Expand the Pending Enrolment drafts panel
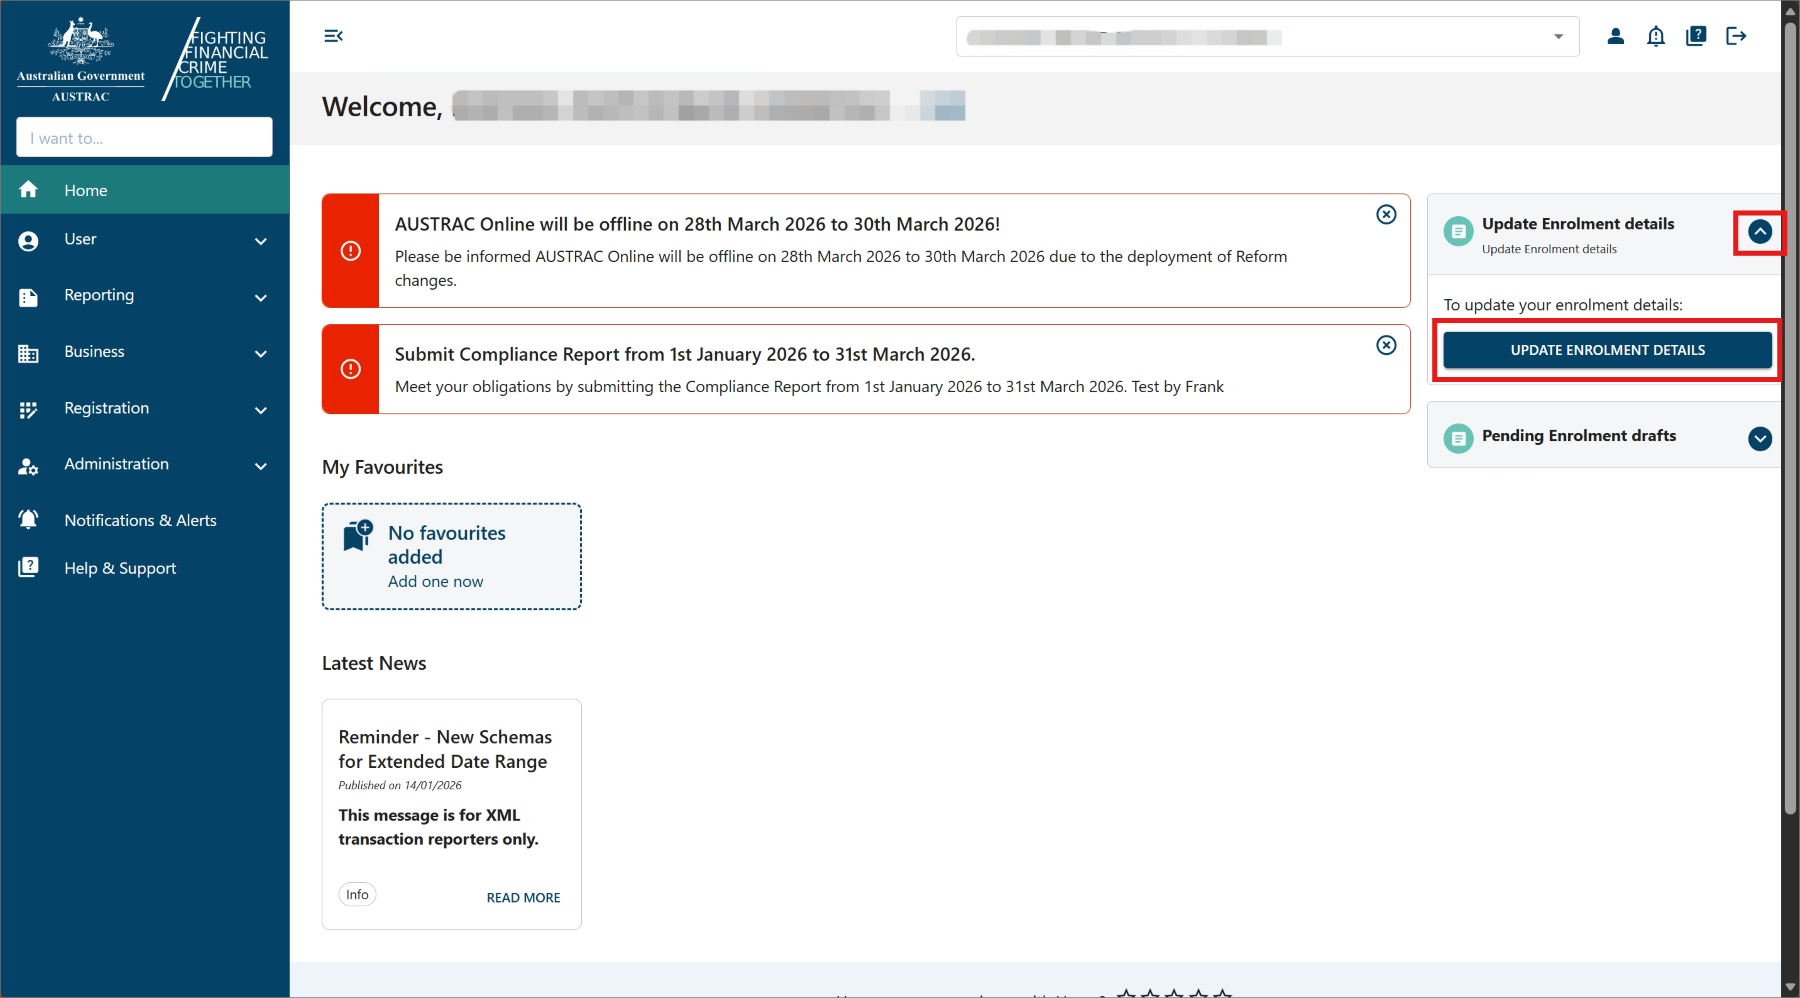 point(1759,438)
